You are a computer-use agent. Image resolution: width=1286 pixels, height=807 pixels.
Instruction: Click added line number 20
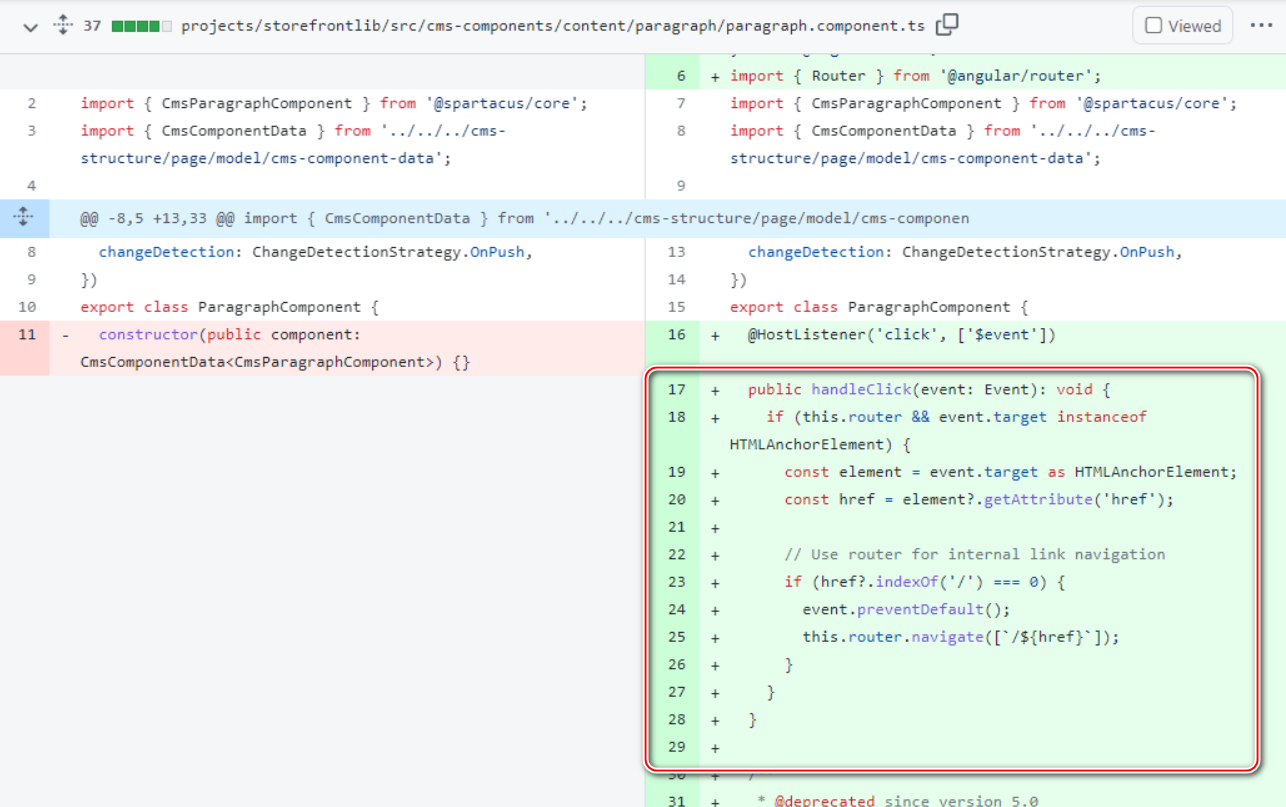point(676,499)
